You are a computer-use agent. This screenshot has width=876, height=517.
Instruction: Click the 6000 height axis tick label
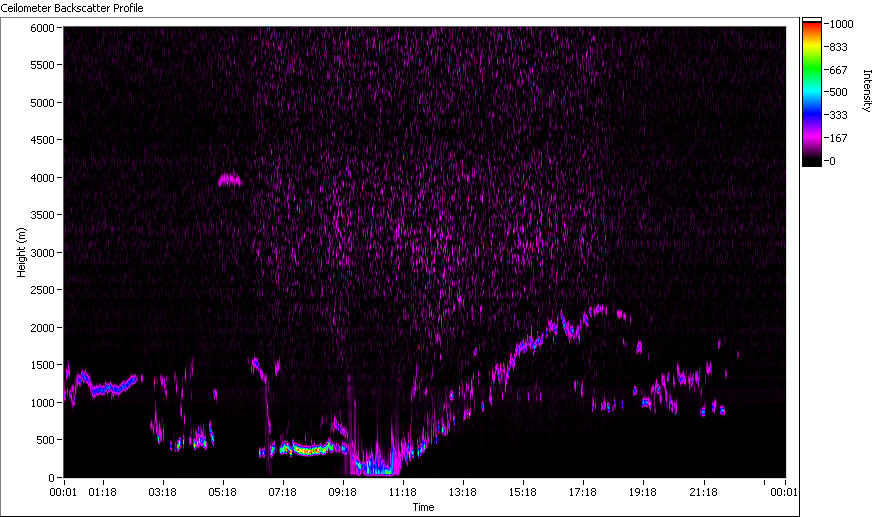click(x=42, y=28)
